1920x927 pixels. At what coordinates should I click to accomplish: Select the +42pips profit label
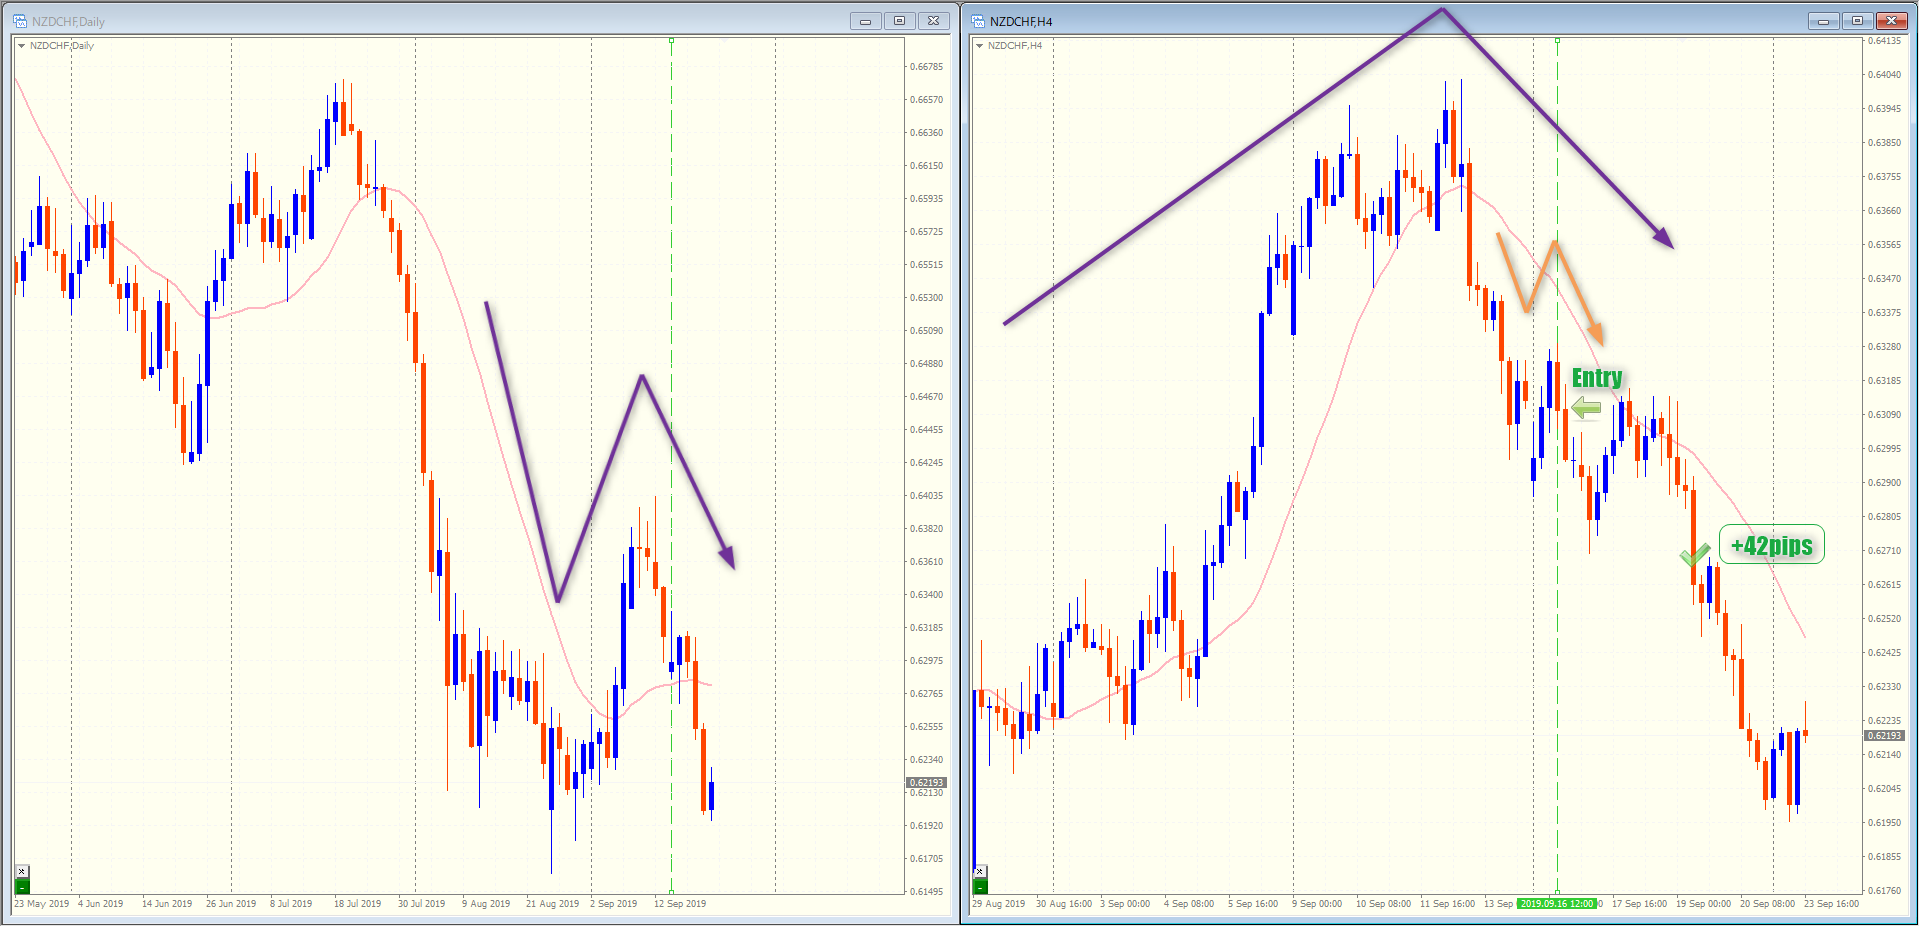pyautogui.click(x=1772, y=545)
